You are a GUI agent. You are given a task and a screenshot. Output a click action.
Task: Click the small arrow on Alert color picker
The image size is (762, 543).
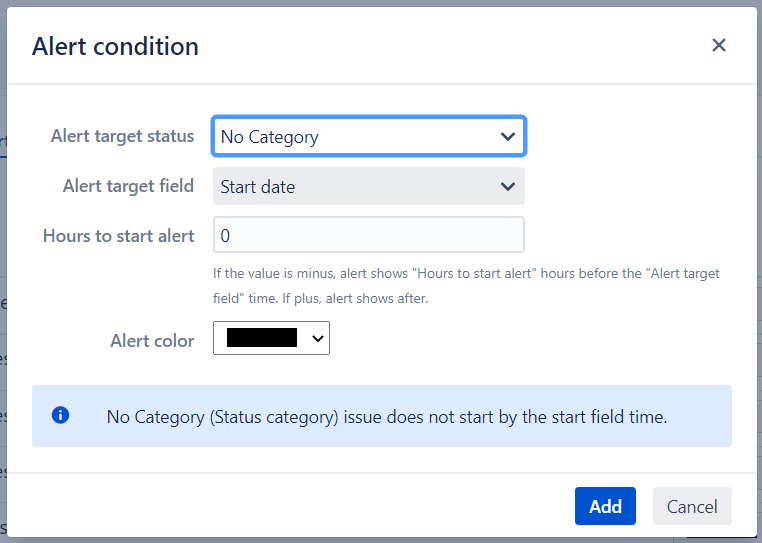(x=318, y=339)
